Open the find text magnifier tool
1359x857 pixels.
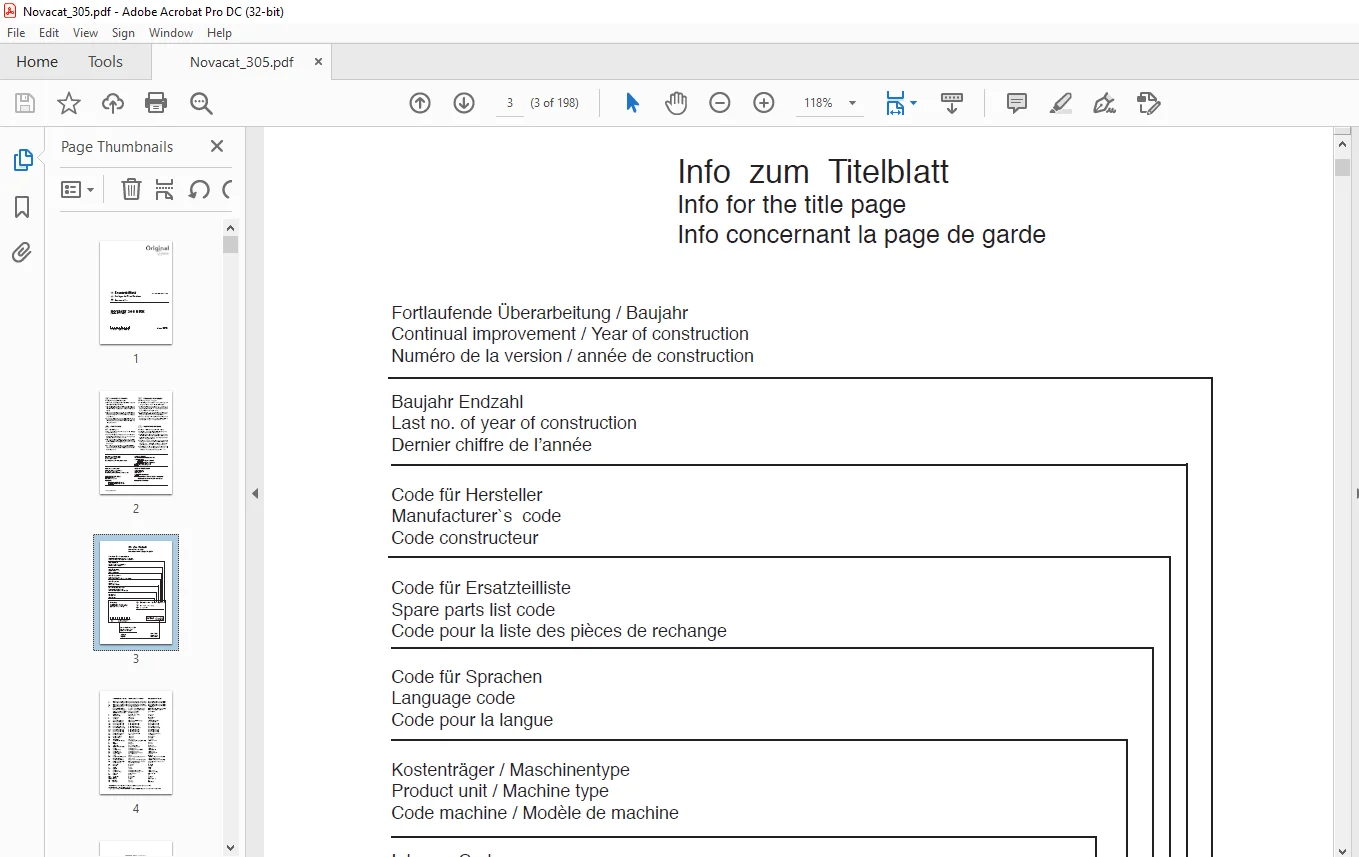(x=201, y=103)
